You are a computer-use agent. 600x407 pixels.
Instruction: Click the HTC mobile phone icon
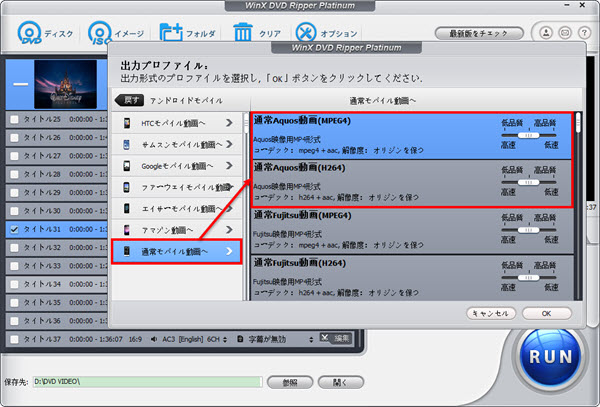pyautogui.click(x=127, y=123)
